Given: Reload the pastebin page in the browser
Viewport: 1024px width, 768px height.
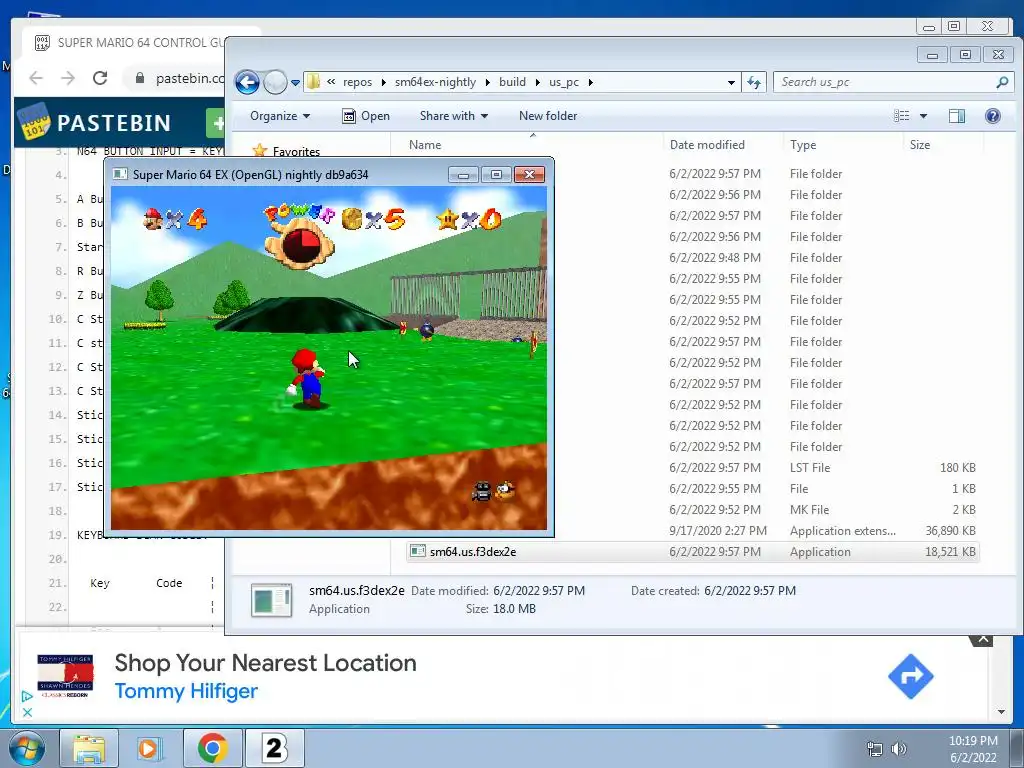Looking at the screenshot, I should [100, 78].
